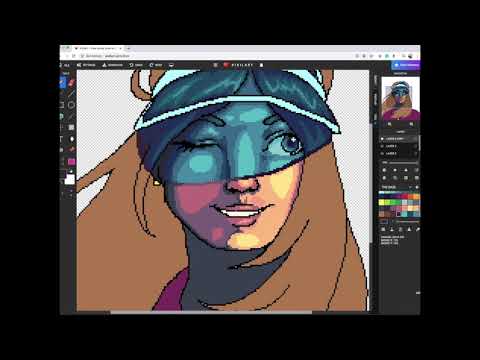
Task: Expand the color palette dropdown arrow
Action: tap(411, 187)
